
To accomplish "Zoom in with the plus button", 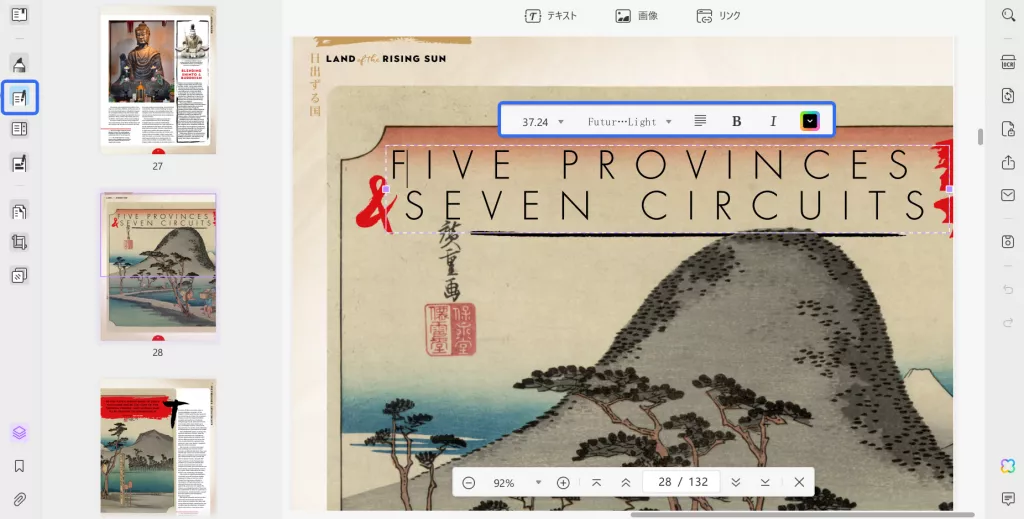I will (563, 482).
